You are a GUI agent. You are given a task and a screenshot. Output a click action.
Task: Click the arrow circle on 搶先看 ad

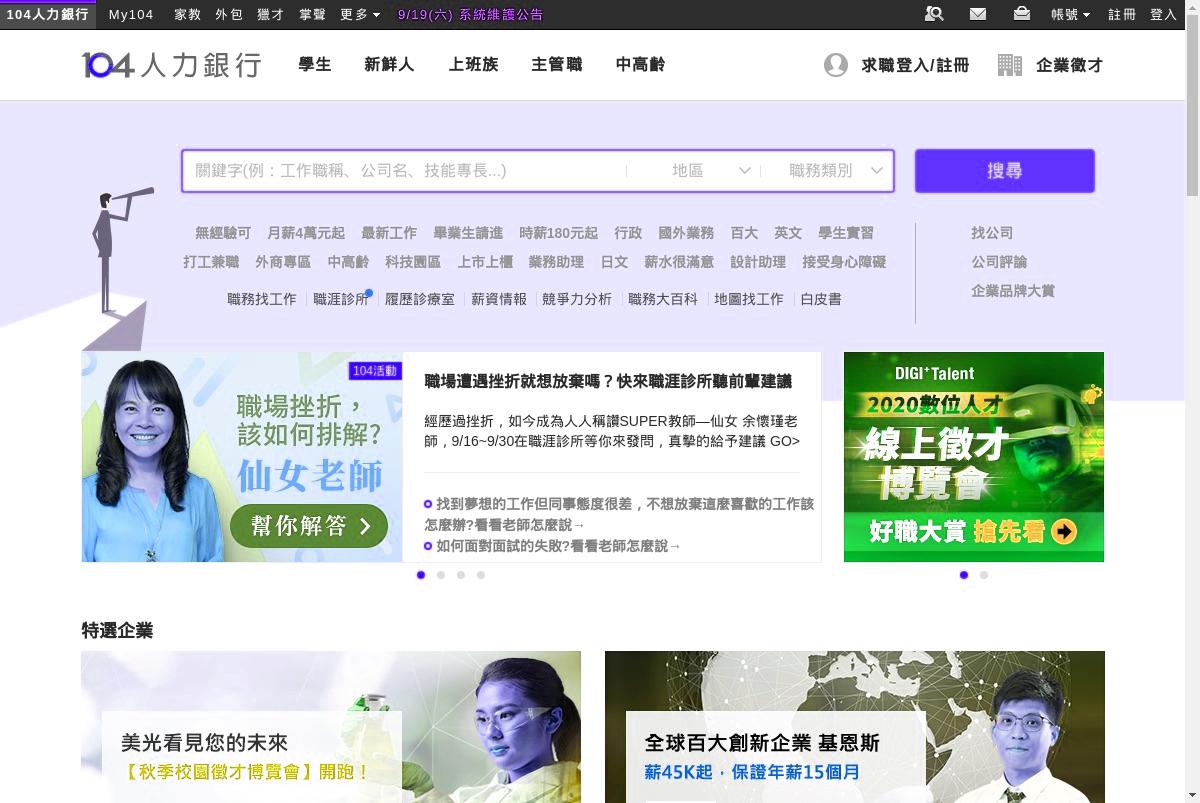1064,531
